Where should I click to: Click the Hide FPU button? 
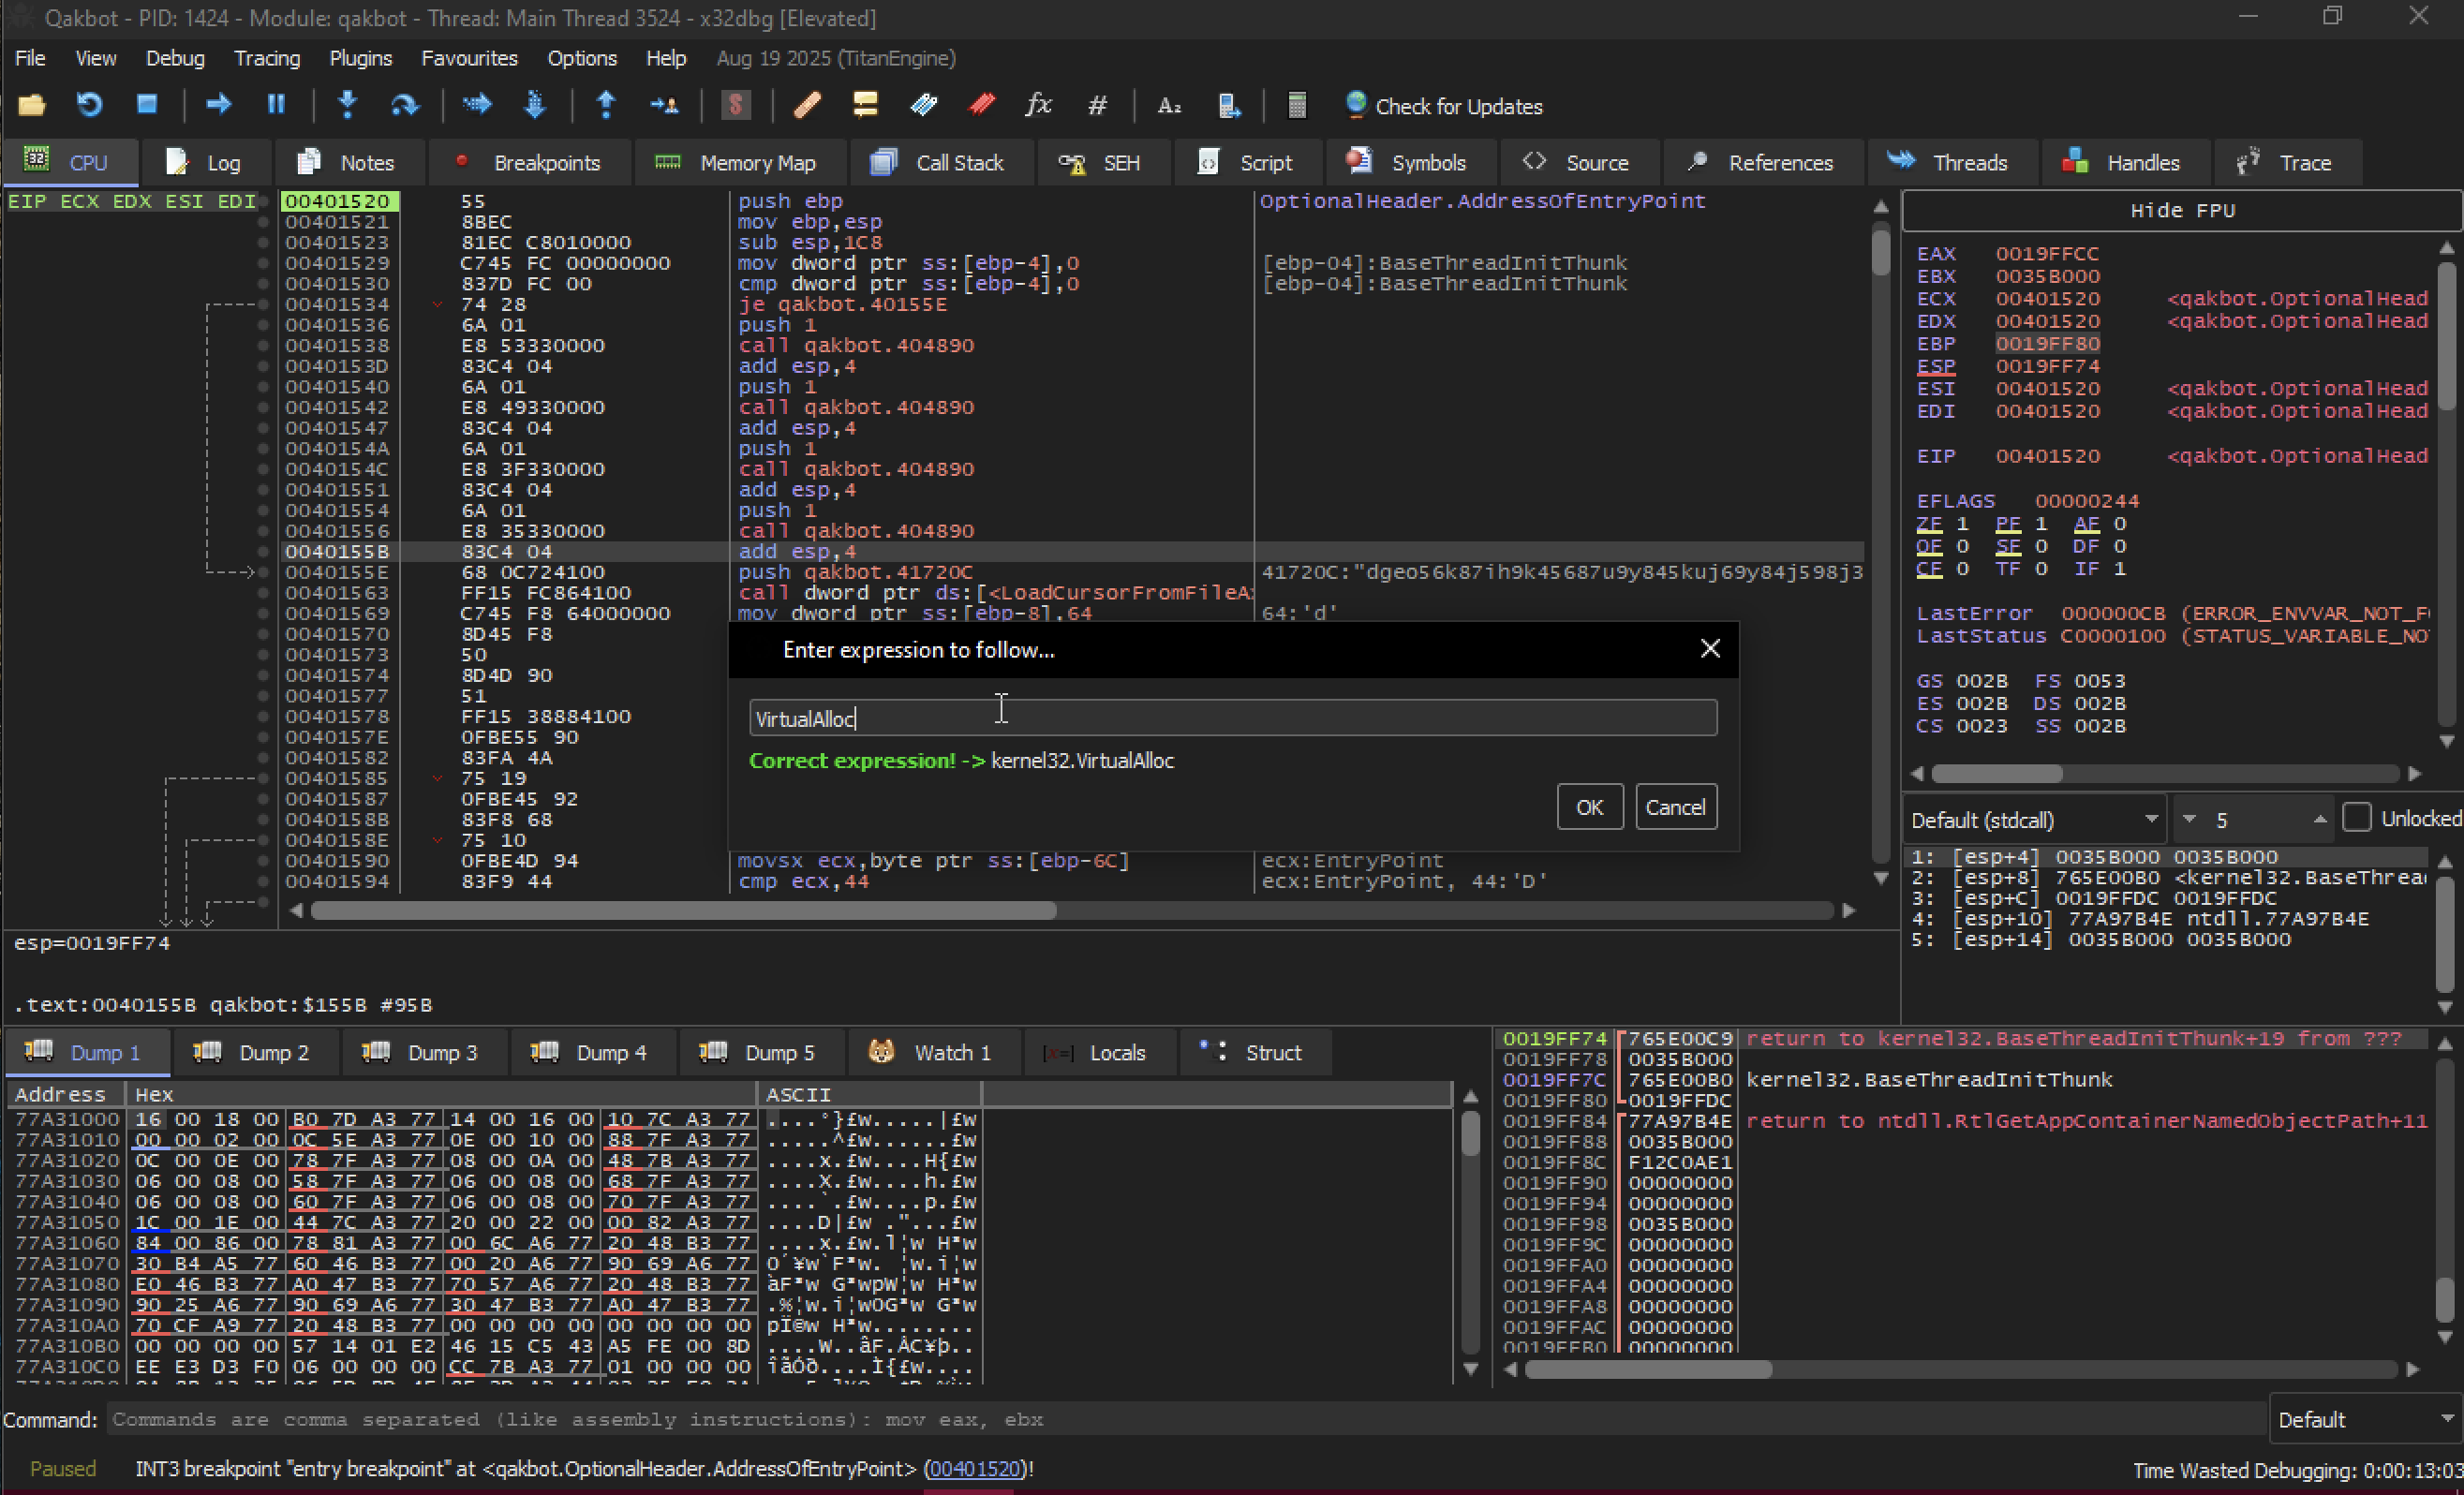pos(2181,210)
